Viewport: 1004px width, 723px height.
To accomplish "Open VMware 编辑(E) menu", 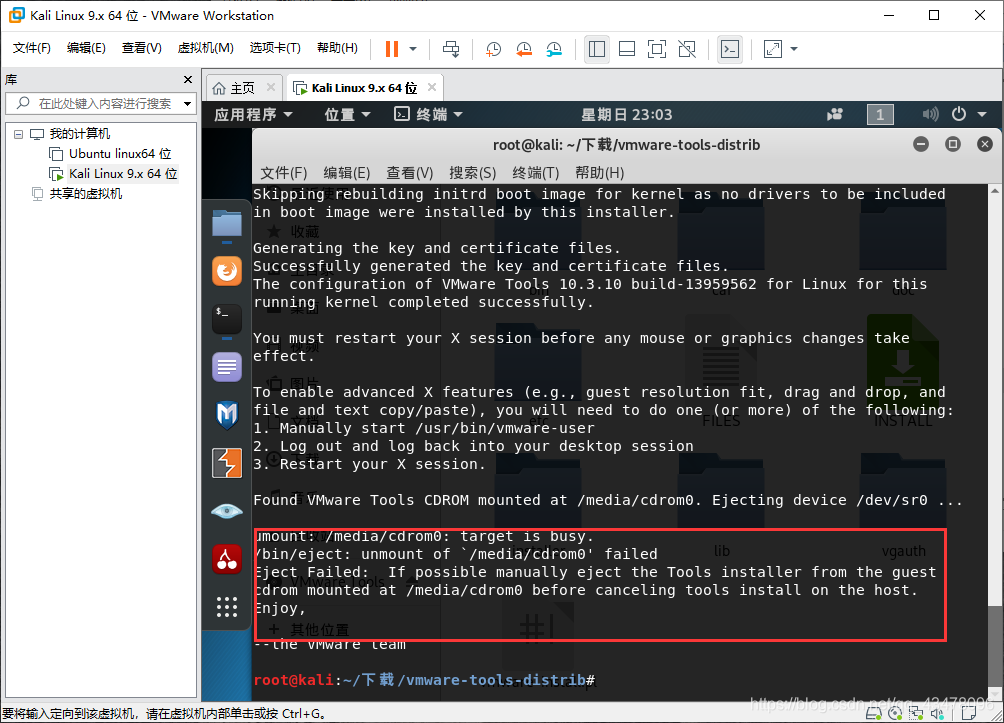I will click(86, 48).
